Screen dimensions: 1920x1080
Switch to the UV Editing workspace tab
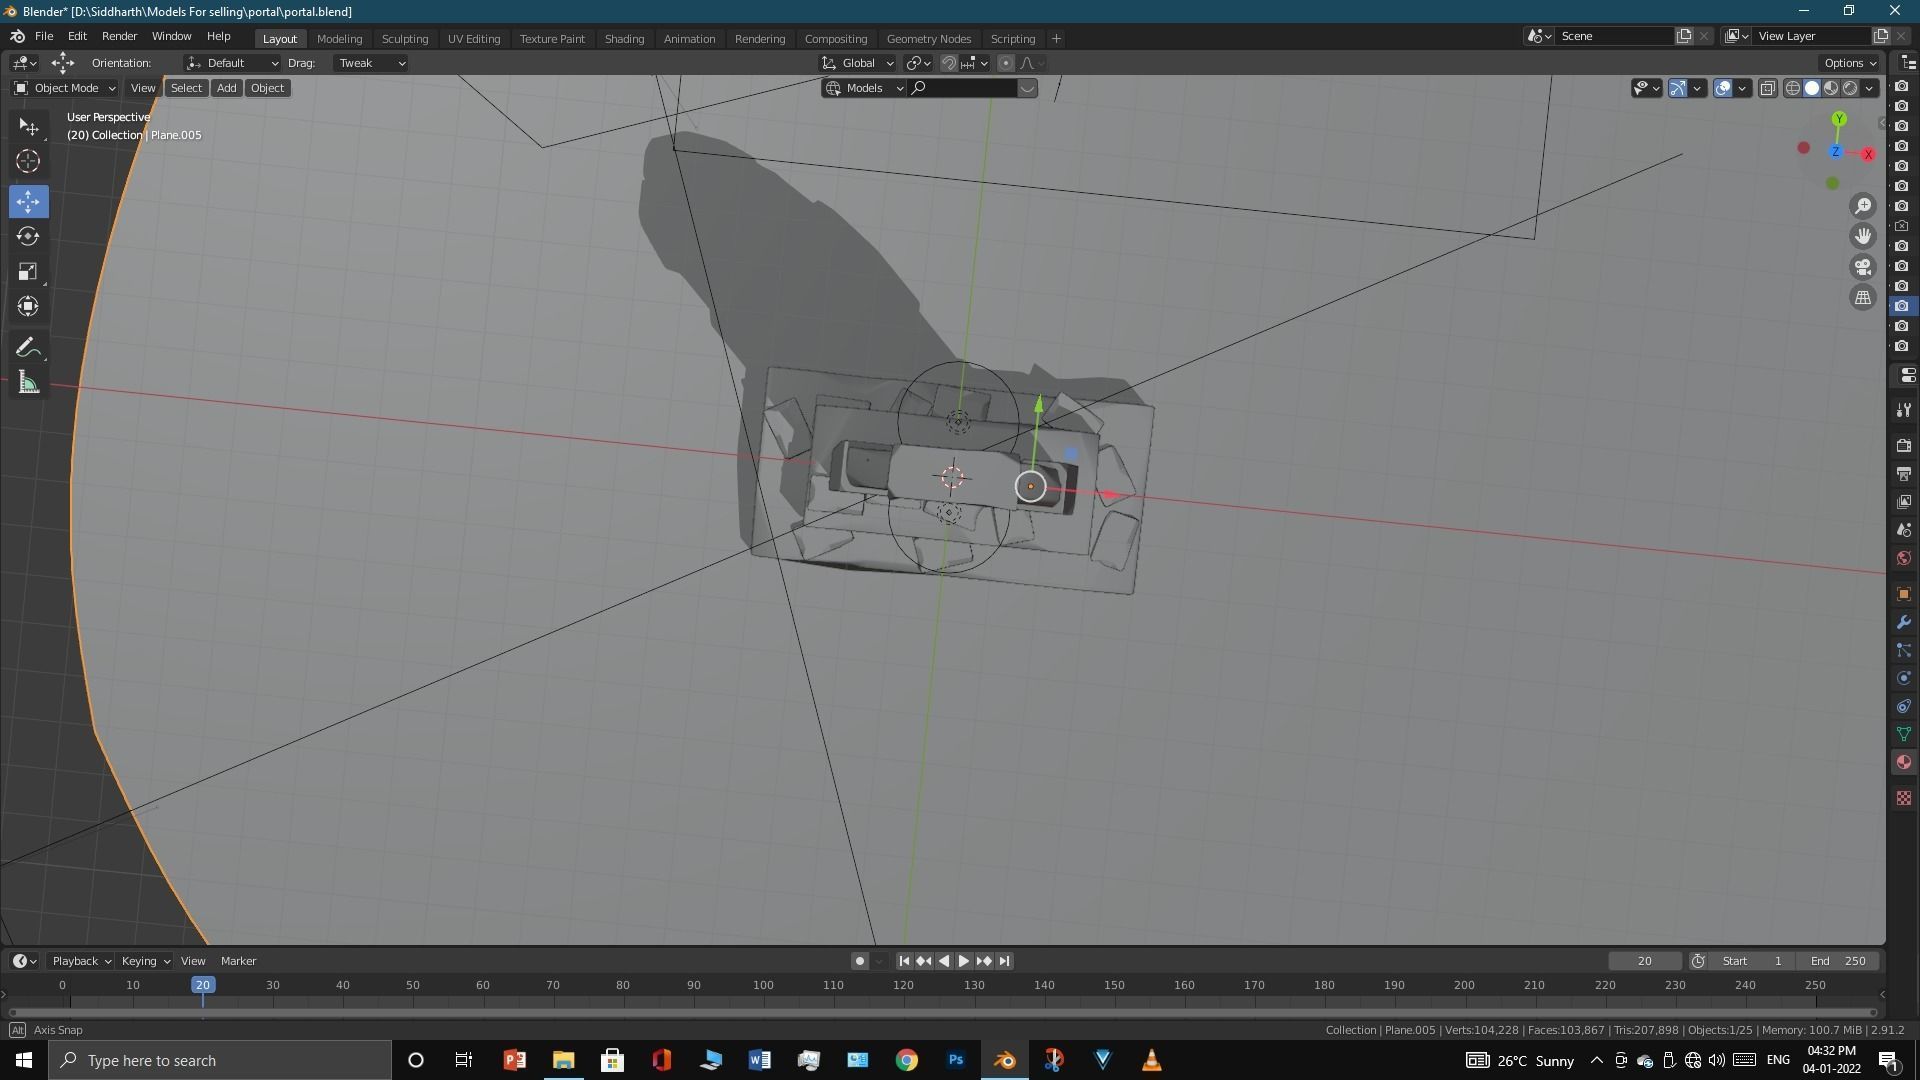coord(474,39)
